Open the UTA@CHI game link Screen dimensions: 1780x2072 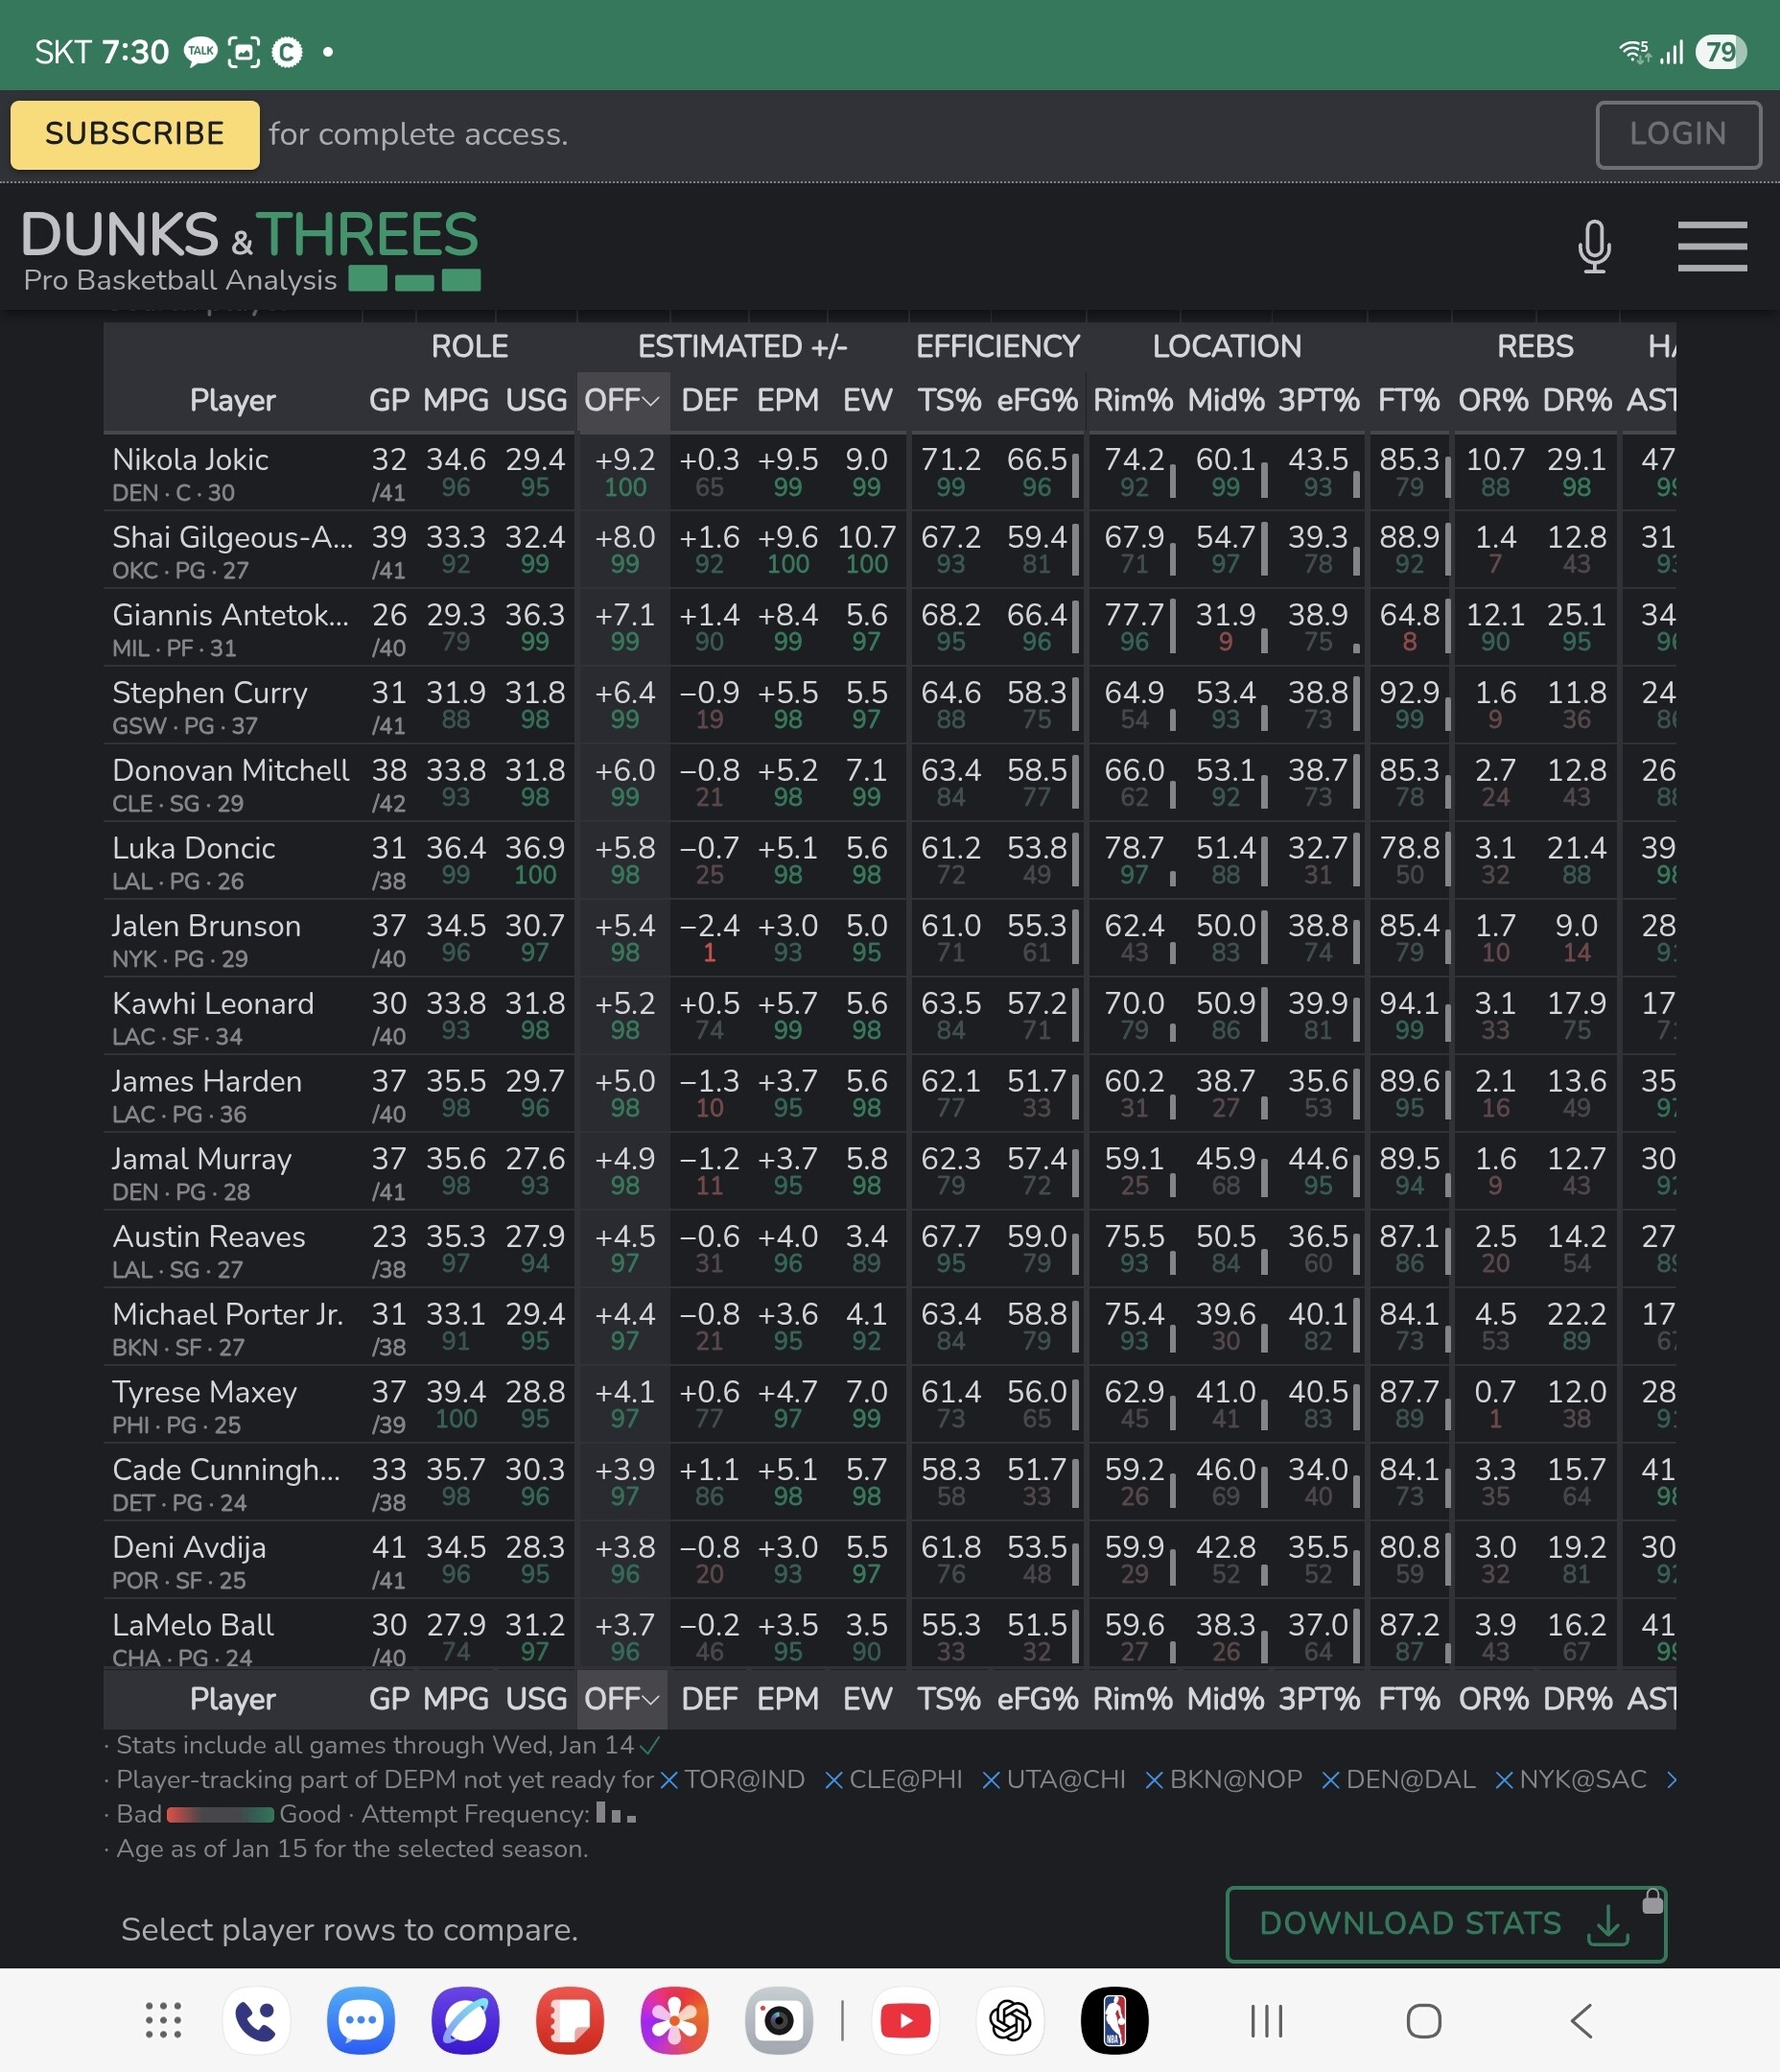click(x=1065, y=1780)
